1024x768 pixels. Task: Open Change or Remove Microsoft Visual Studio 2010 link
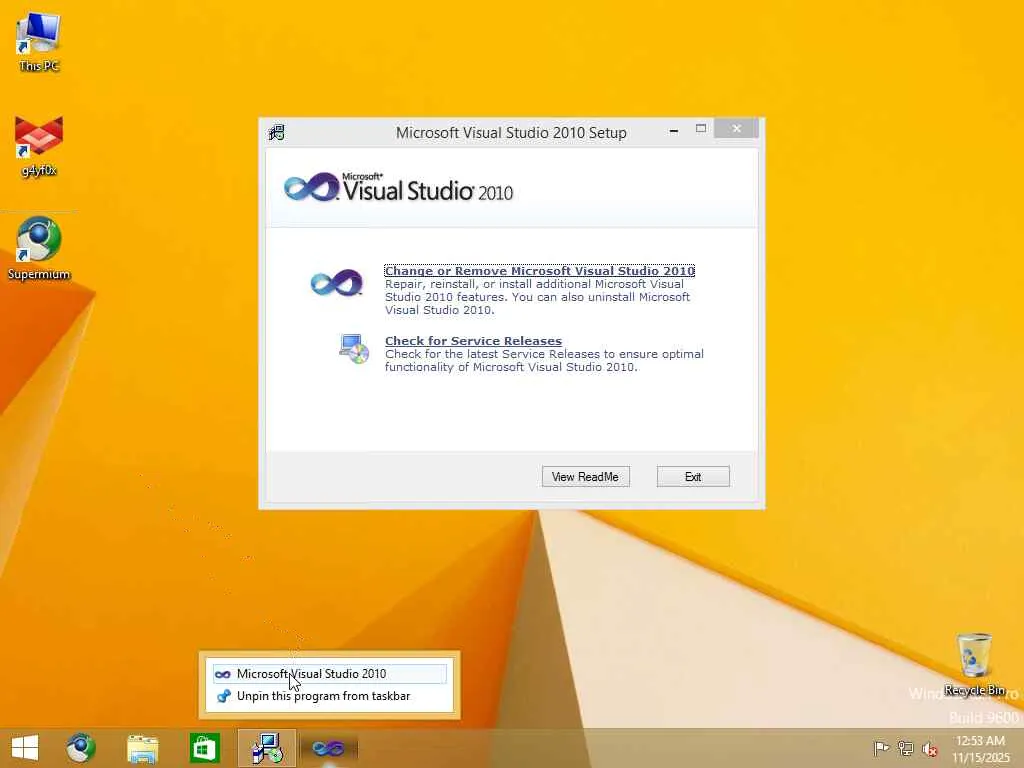coord(539,271)
